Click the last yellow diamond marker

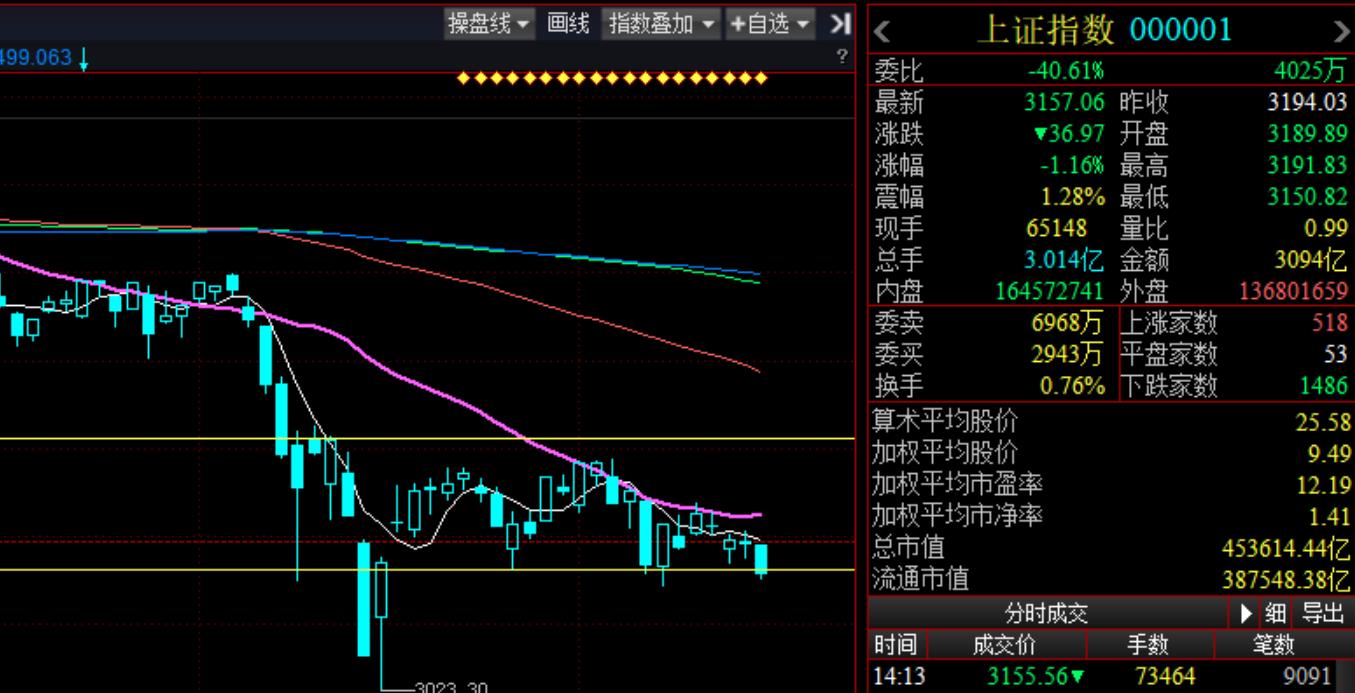pyautogui.click(x=762, y=78)
